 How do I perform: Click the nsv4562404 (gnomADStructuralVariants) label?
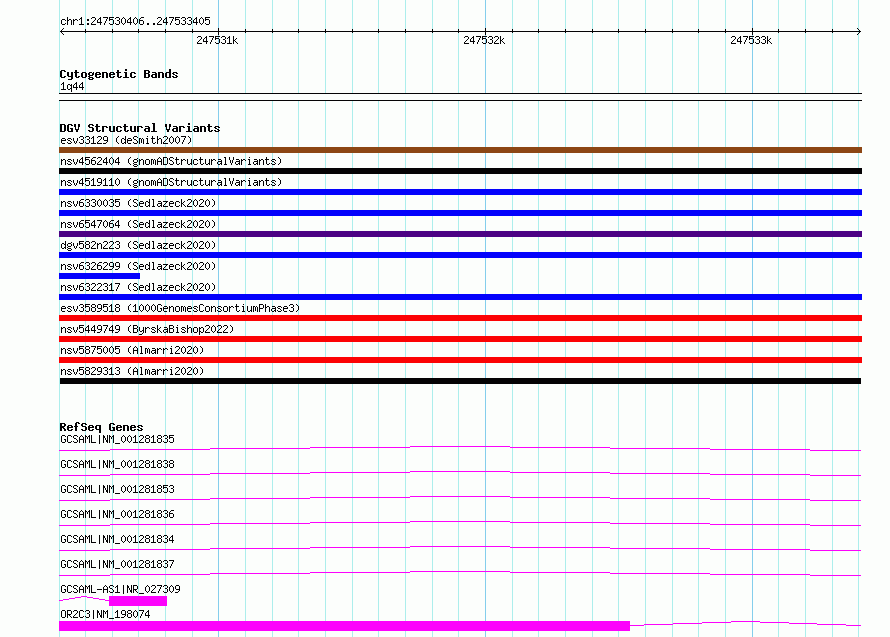171,161
